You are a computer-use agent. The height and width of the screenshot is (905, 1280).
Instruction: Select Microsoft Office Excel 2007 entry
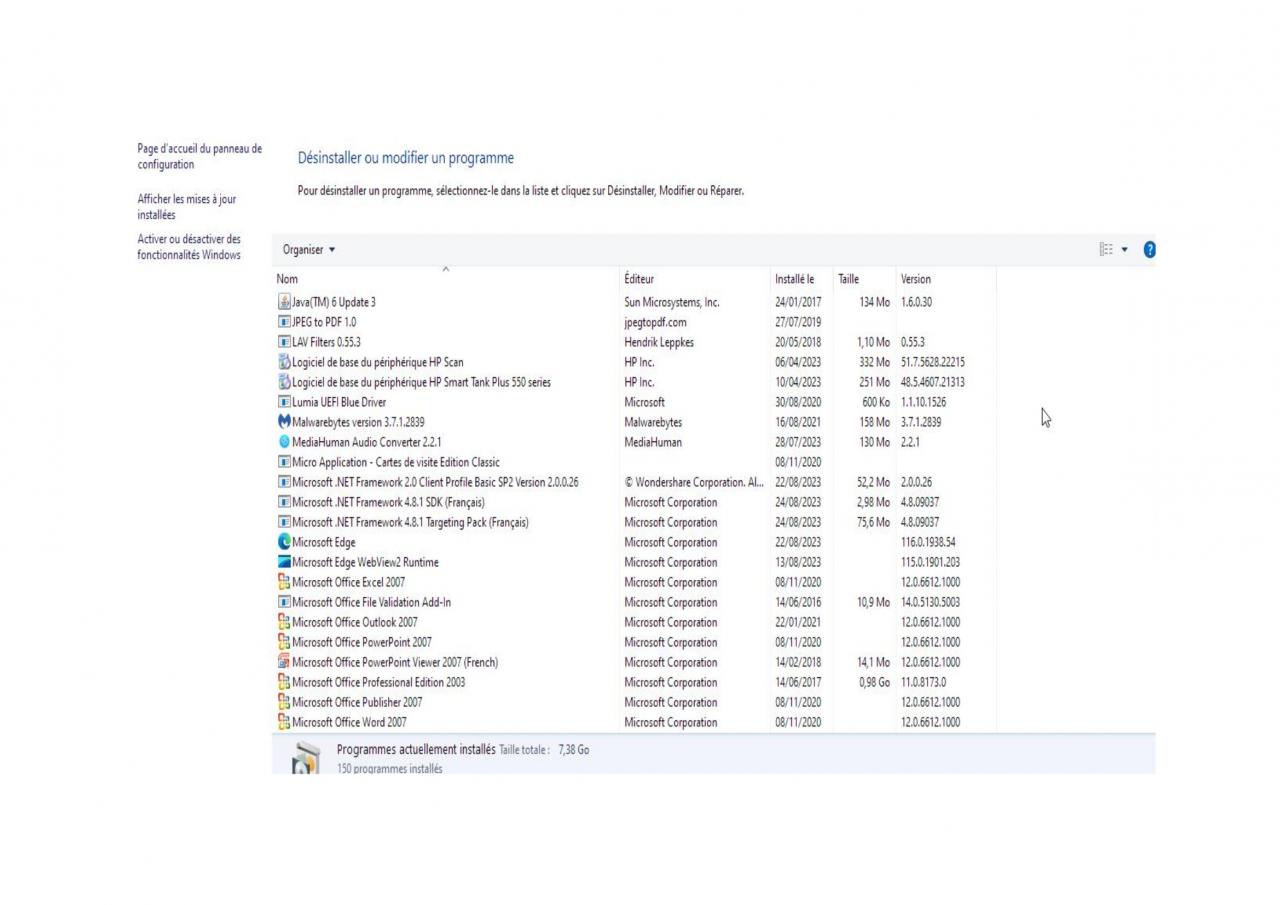(x=349, y=582)
